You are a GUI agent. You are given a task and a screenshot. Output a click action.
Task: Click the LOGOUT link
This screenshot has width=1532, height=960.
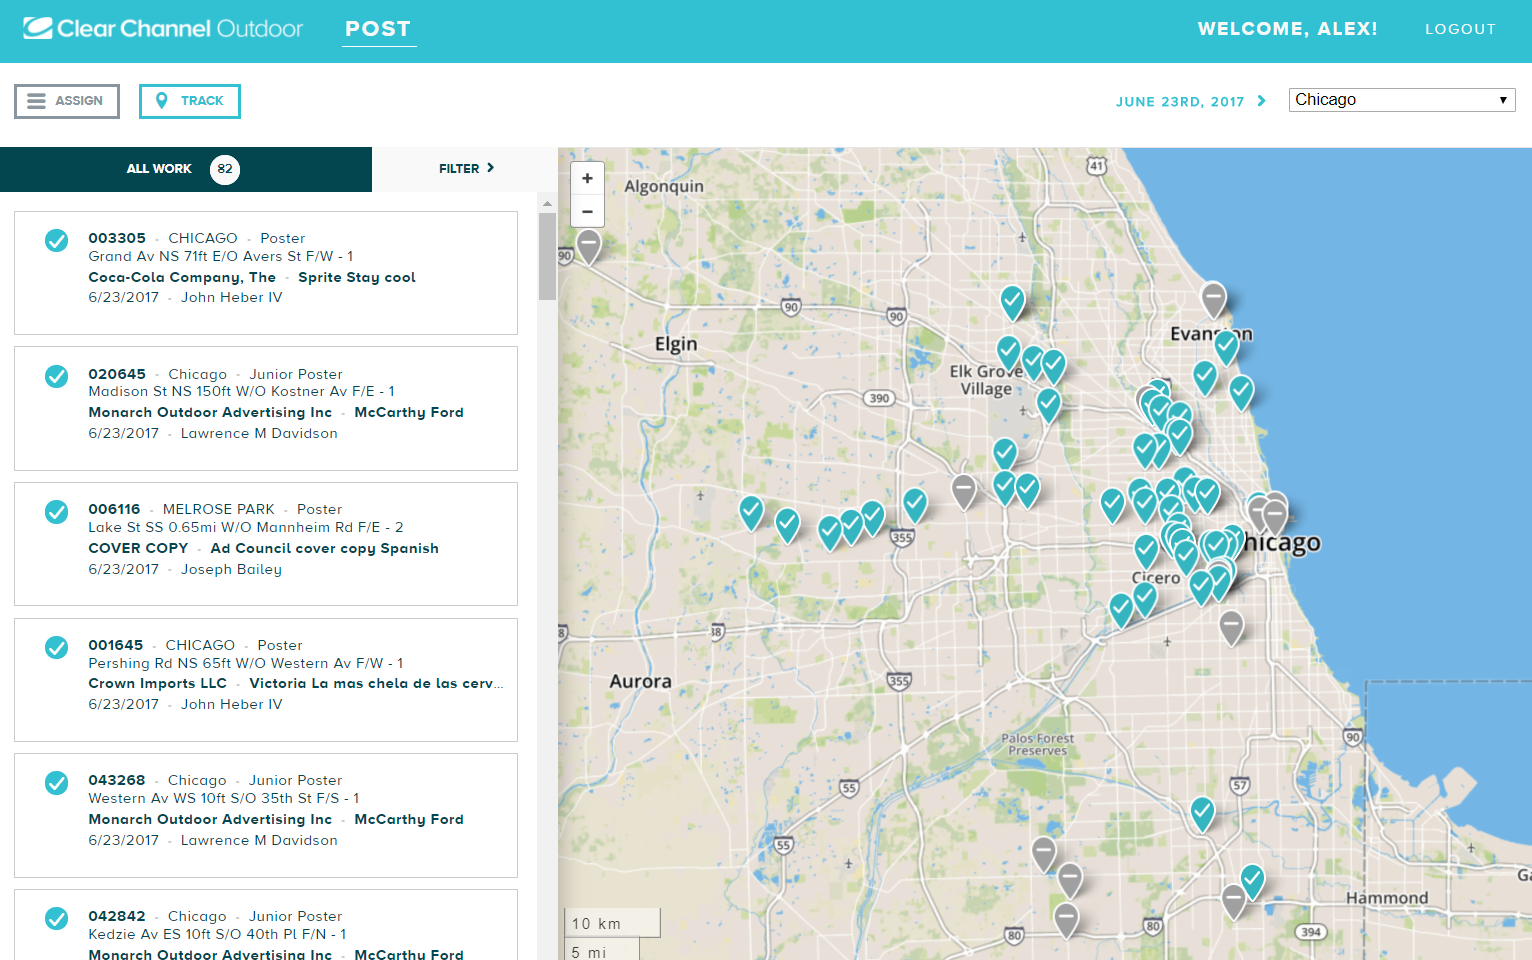pyautogui.click(x=1460, y=29)
